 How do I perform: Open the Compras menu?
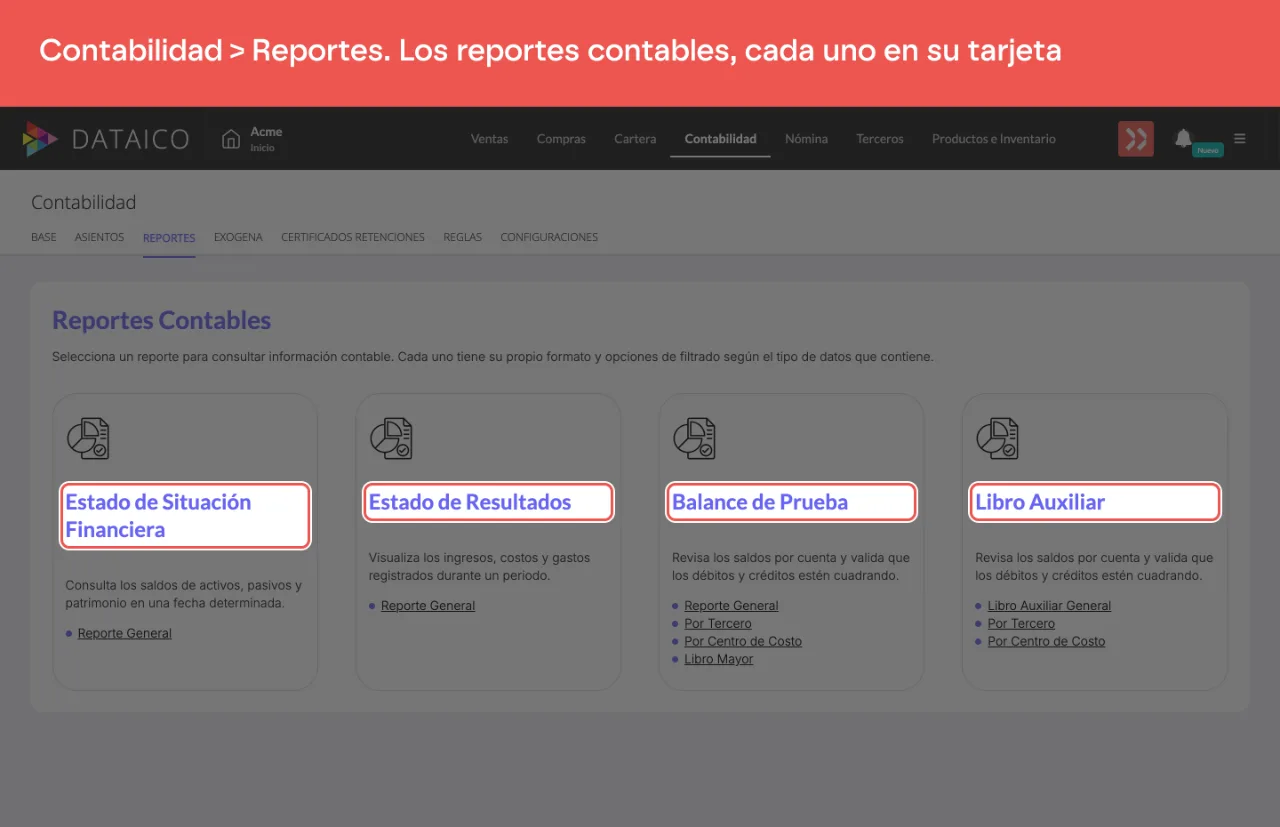point(561,139)
